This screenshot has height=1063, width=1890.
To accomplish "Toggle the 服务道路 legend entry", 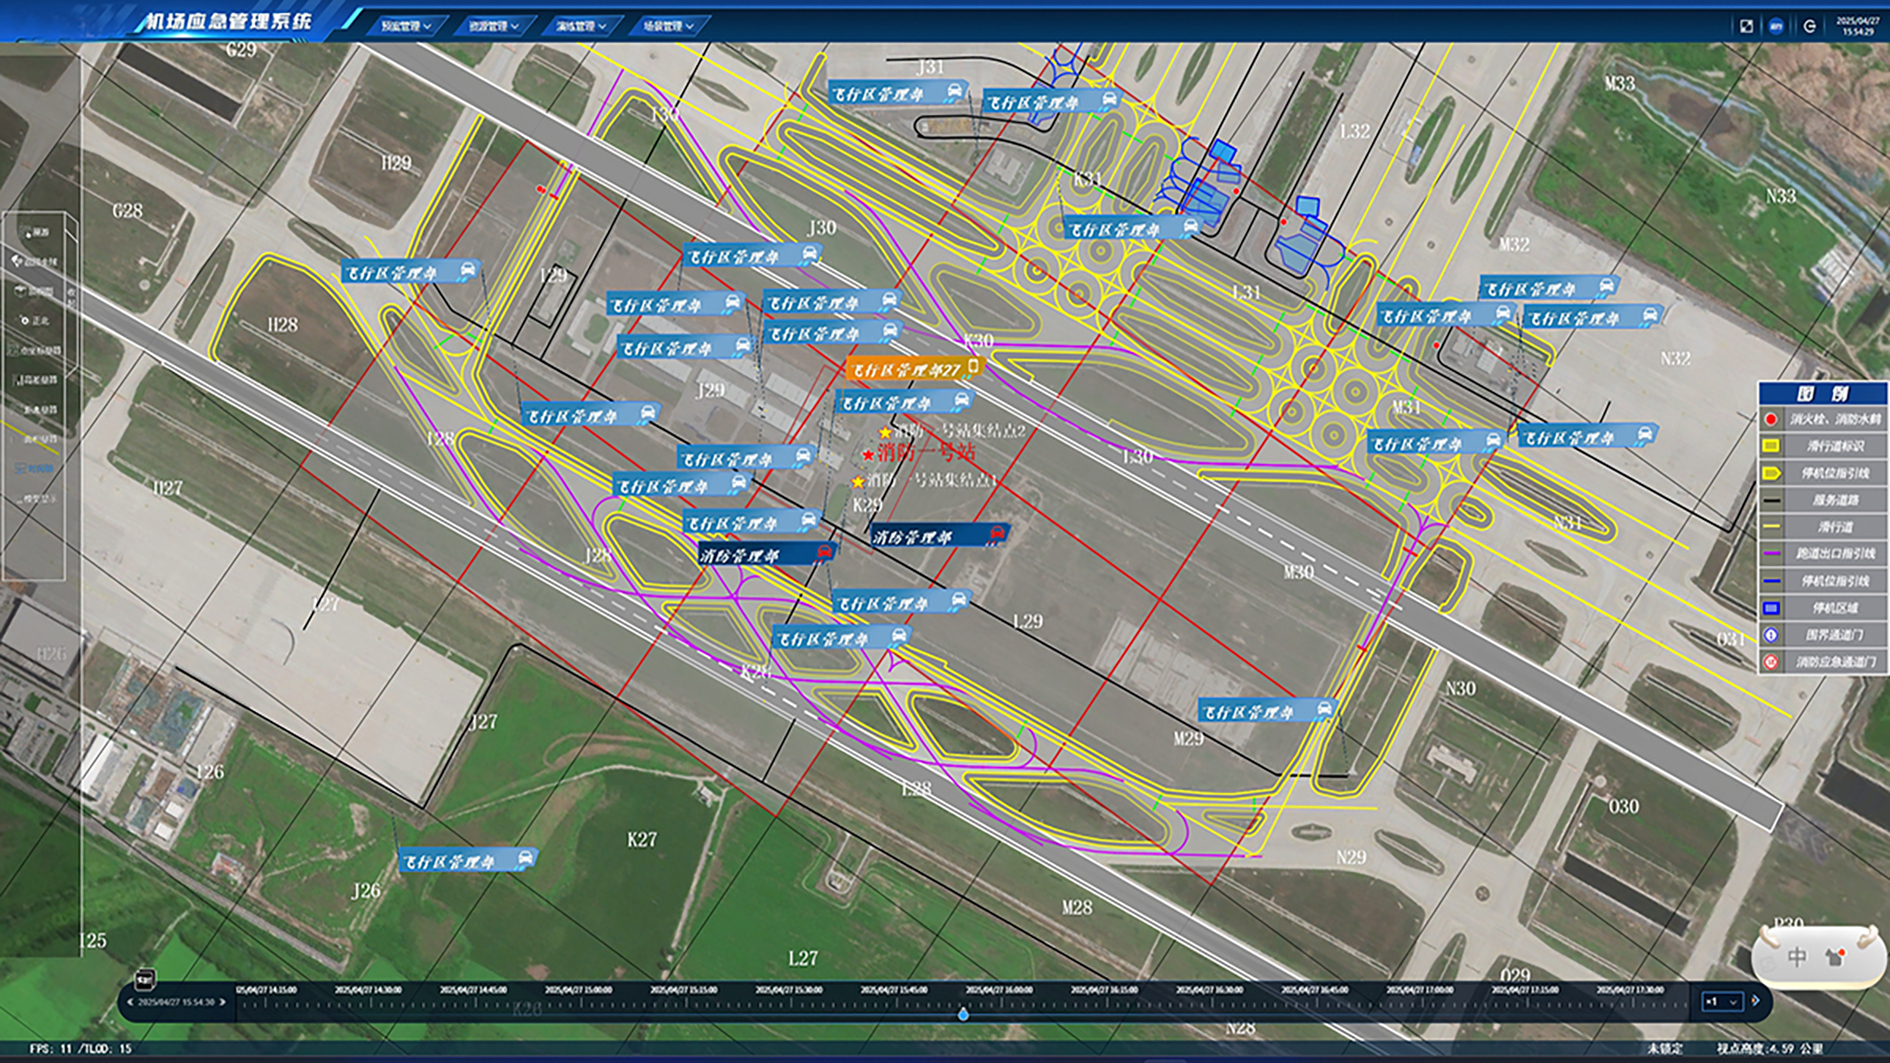I will tap(1823, 499).
